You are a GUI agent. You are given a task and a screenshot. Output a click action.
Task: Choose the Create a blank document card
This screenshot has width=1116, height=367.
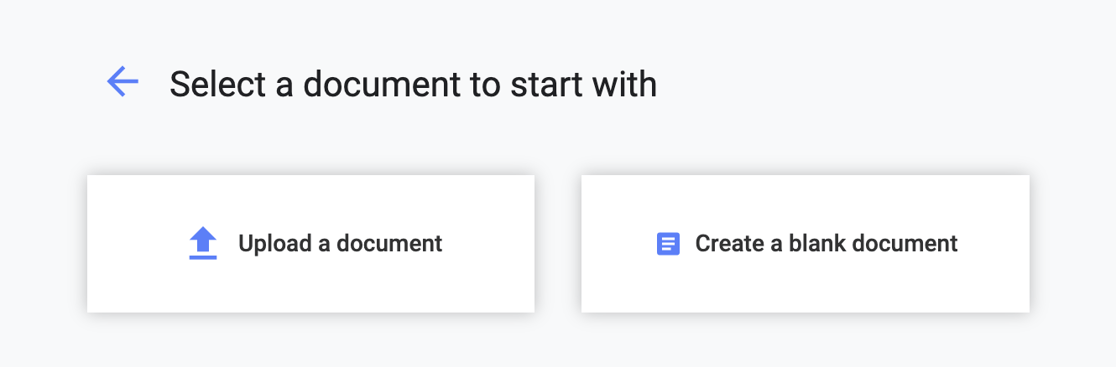click(x=805, y=243)
